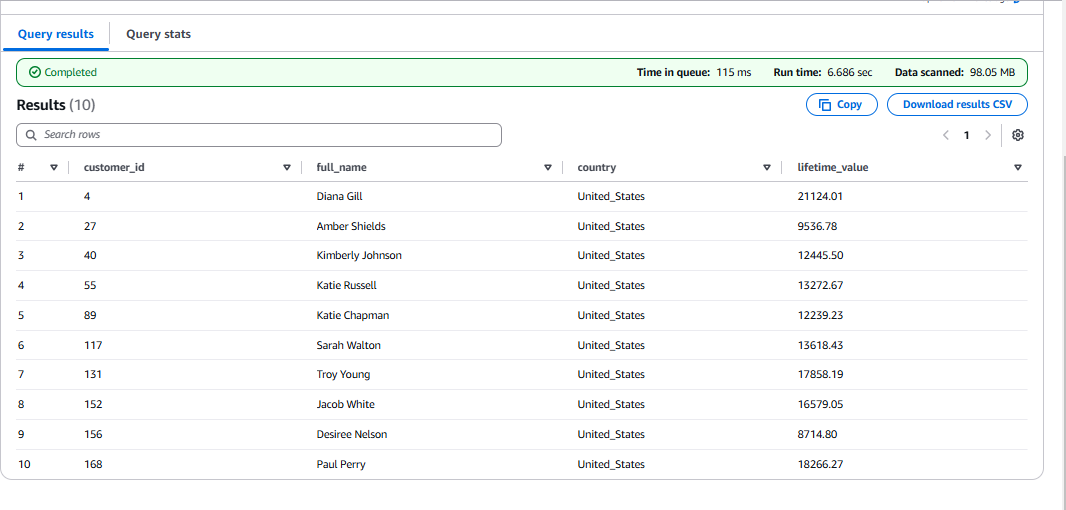Image resolution: width=1066 pixels, height=510 pixels.
Task: Sort results by lifetime_value column arrow
Action: (1017, 168)
